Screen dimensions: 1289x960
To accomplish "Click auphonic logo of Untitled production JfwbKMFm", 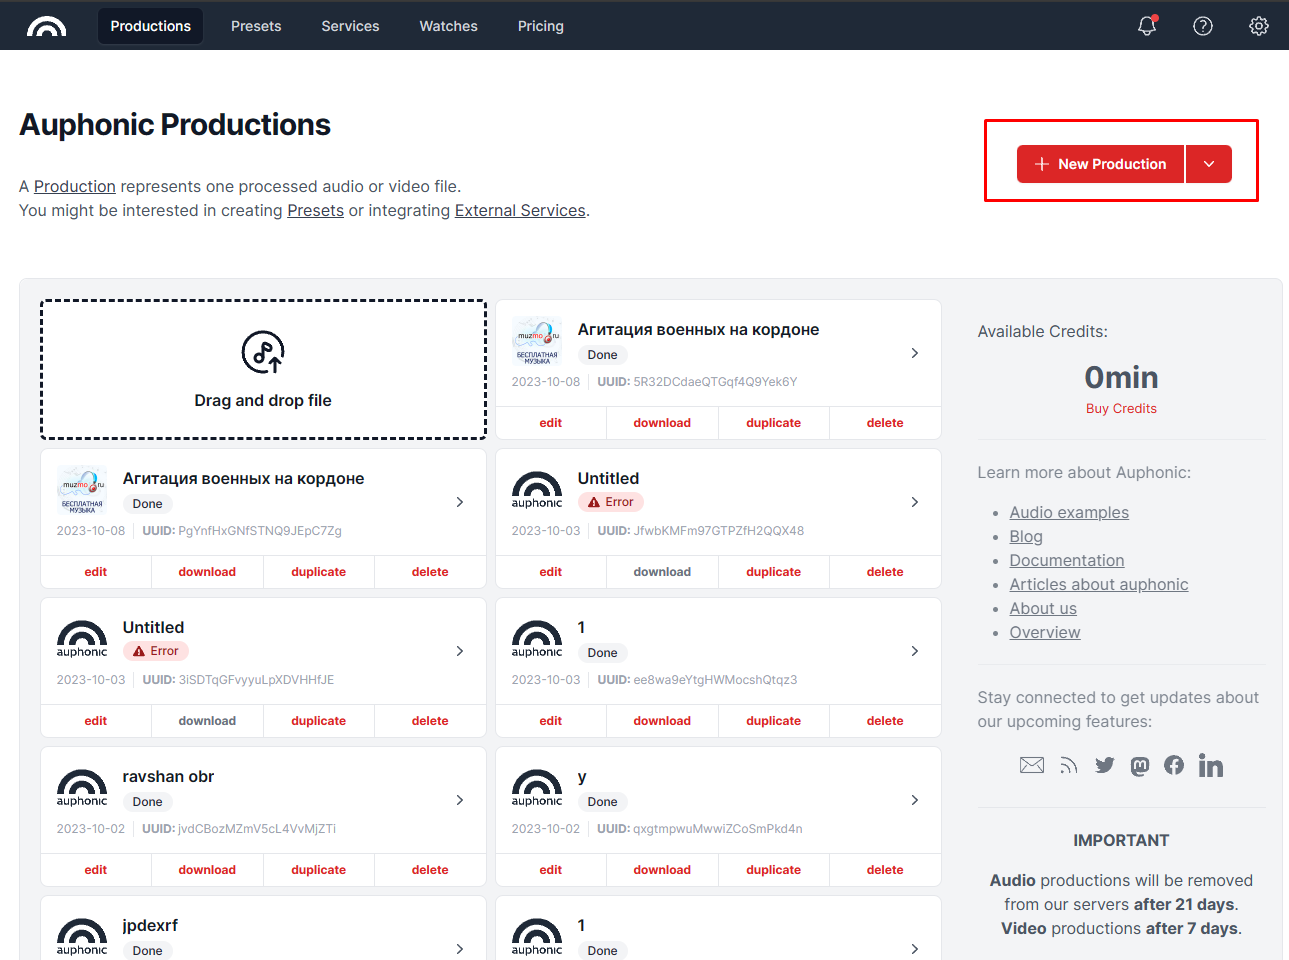I will (537, 490).
